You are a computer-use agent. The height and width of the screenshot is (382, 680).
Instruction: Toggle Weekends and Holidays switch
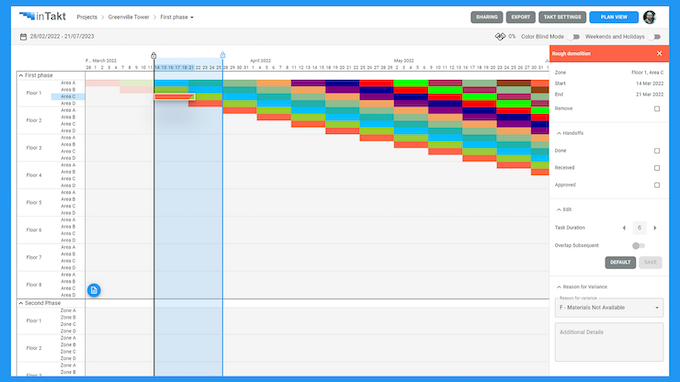tap(656, 37)
